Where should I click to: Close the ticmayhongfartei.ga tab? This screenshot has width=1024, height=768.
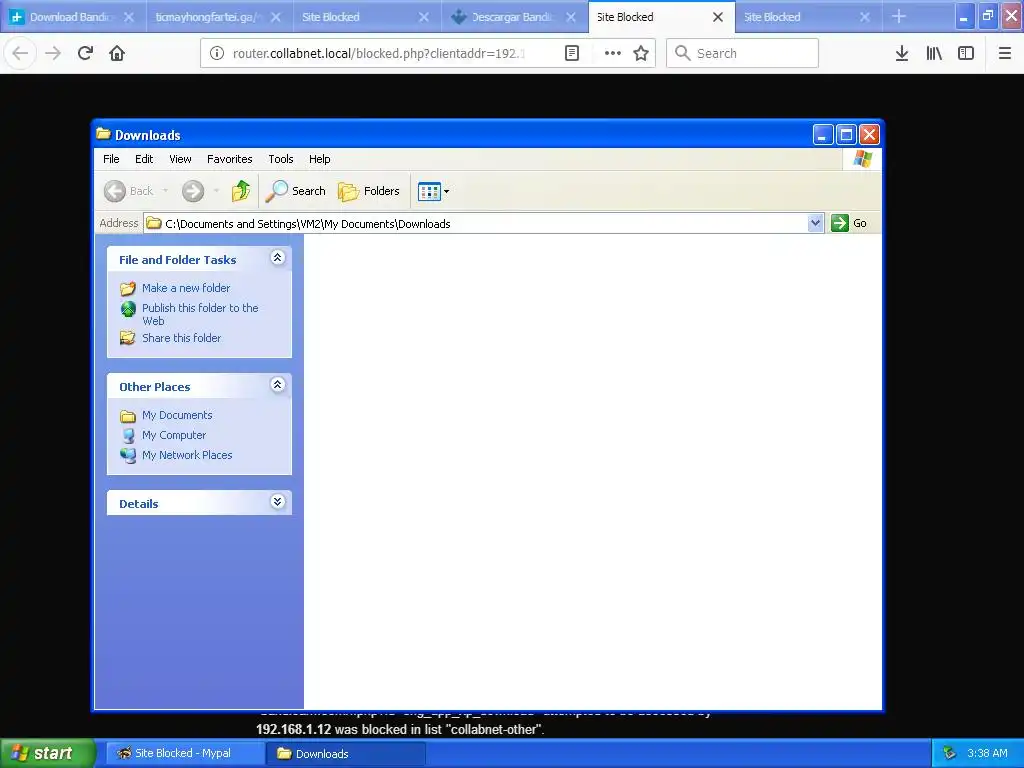click(x=276, y=17)
